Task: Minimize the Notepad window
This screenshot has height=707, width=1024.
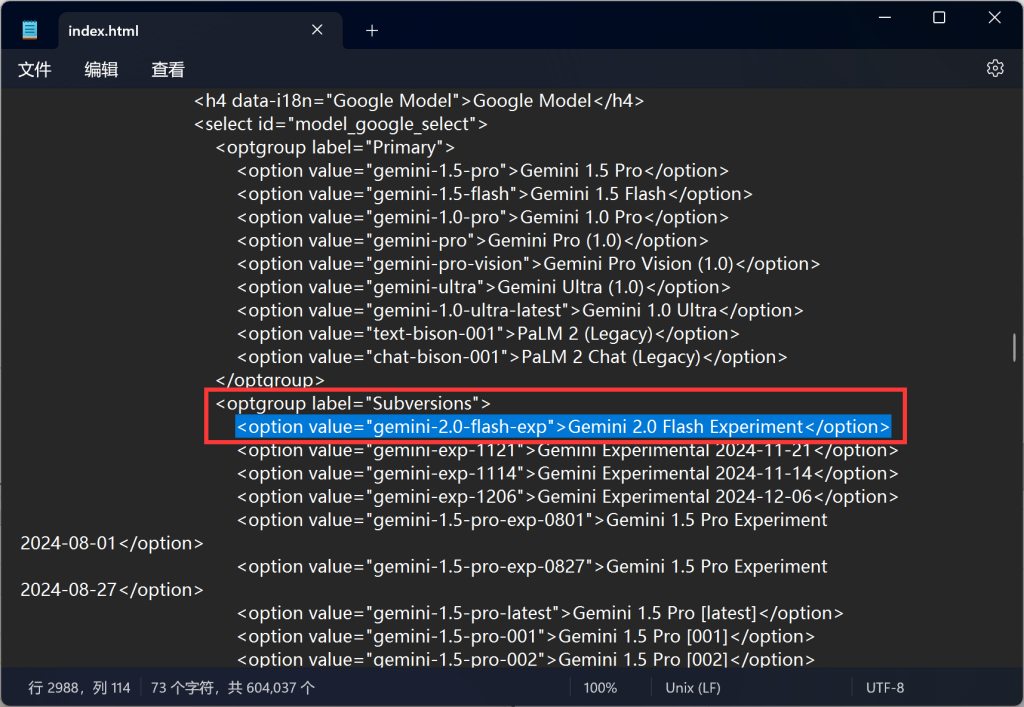Action: click(x=885, y=18)
